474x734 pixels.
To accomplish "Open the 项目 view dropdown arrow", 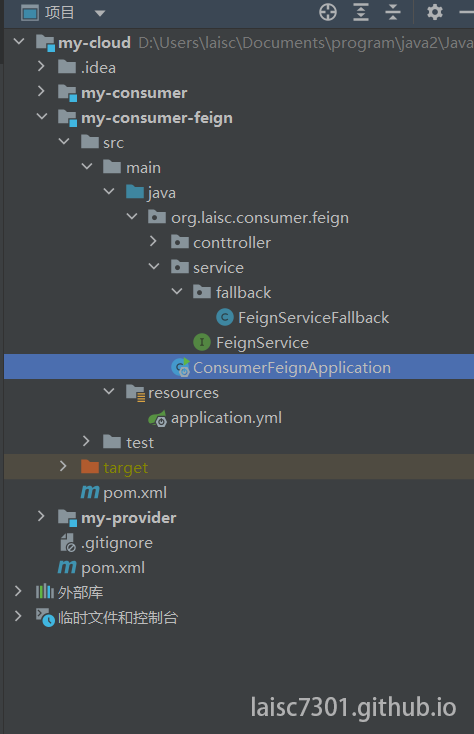I will coord(100,13).
